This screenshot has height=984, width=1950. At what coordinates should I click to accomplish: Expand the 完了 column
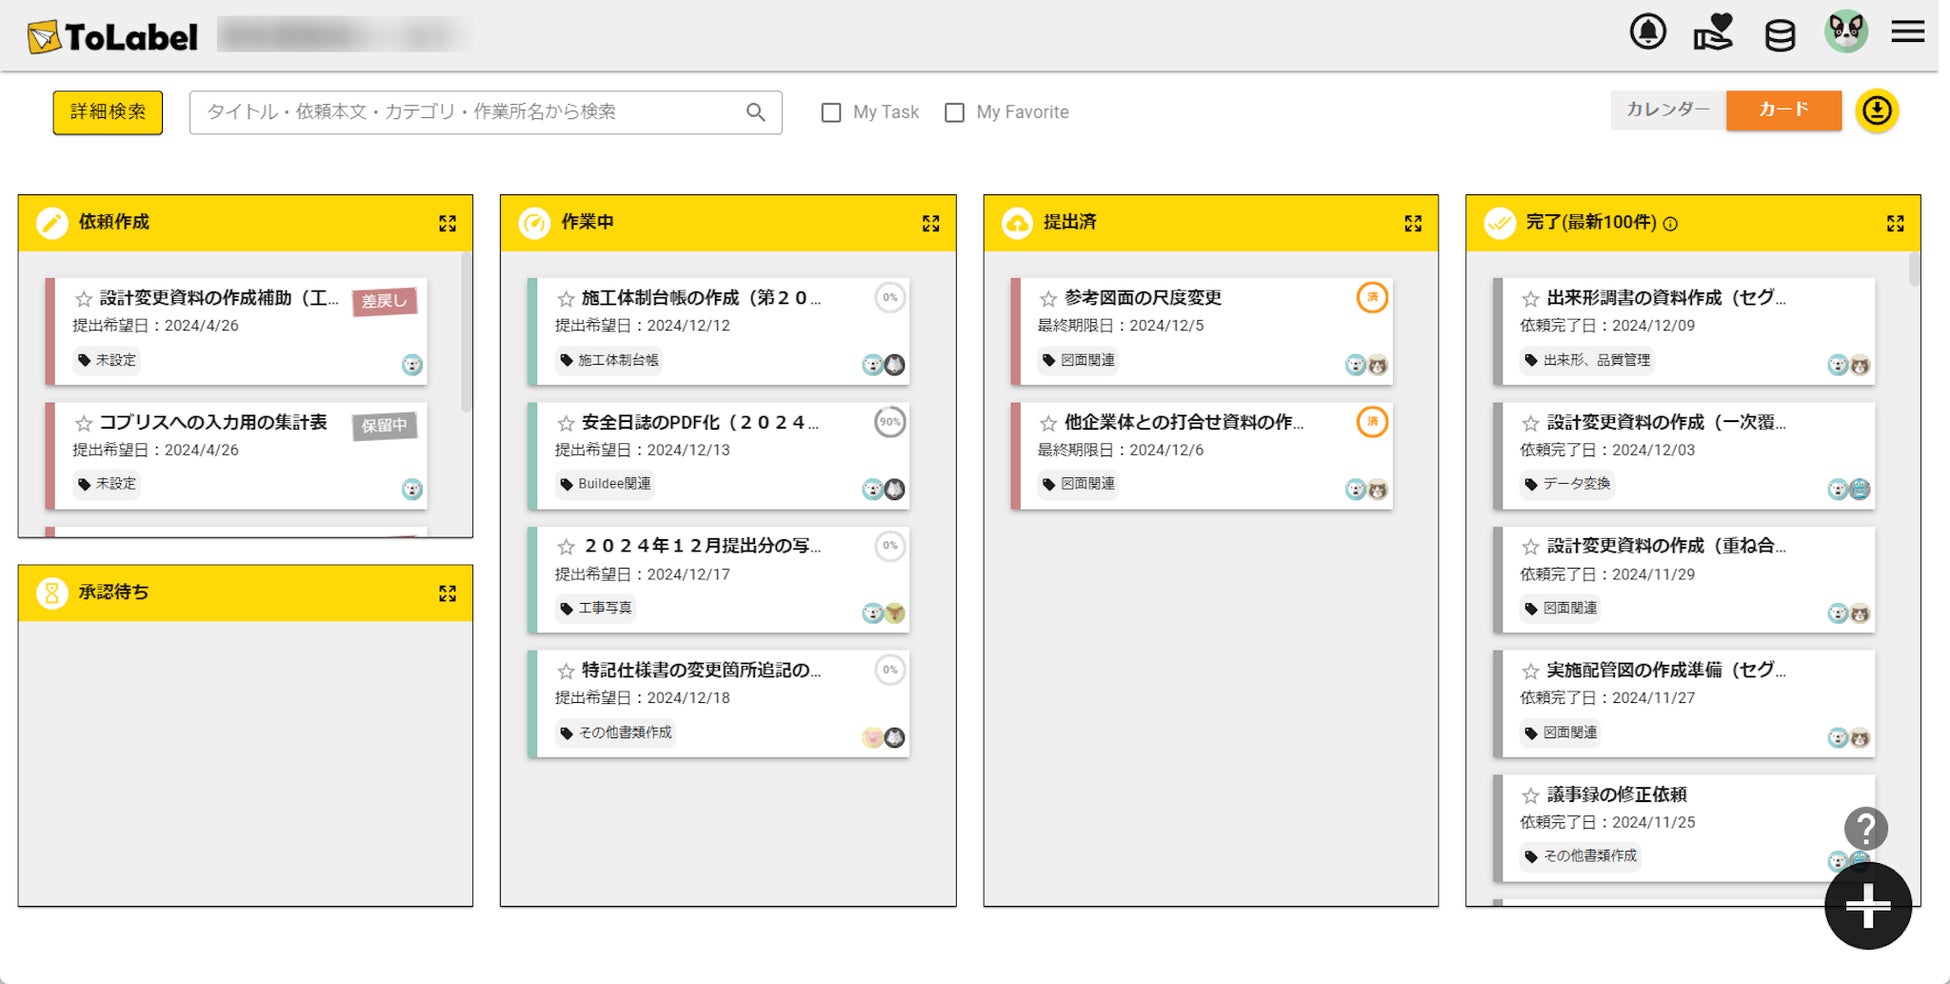[x=1895, y=223]
